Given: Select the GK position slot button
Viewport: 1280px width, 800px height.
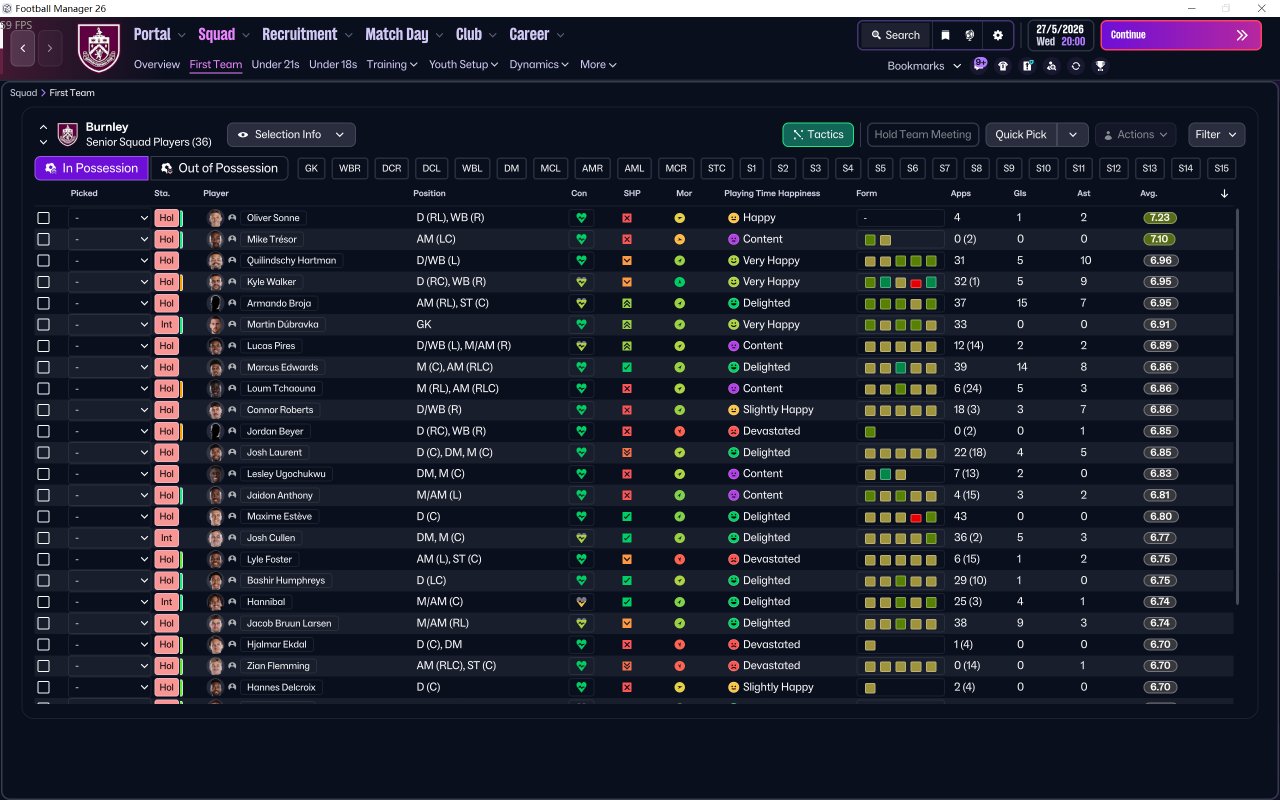Looking at the screenshot, I should coord(311,168).
